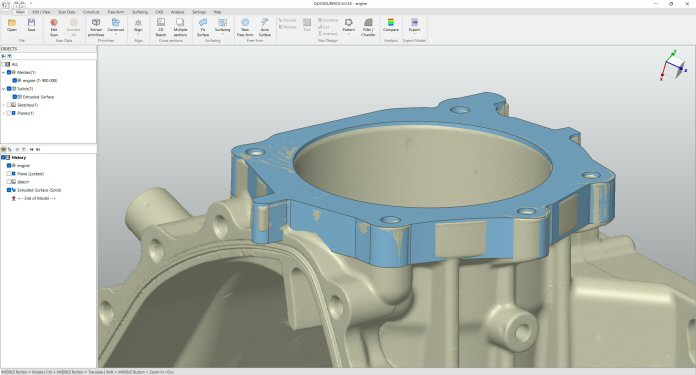Select the Multiple sections tool
Image resolution: width=696 pixels, height=375 pixels.
click(x=180, y=27)
